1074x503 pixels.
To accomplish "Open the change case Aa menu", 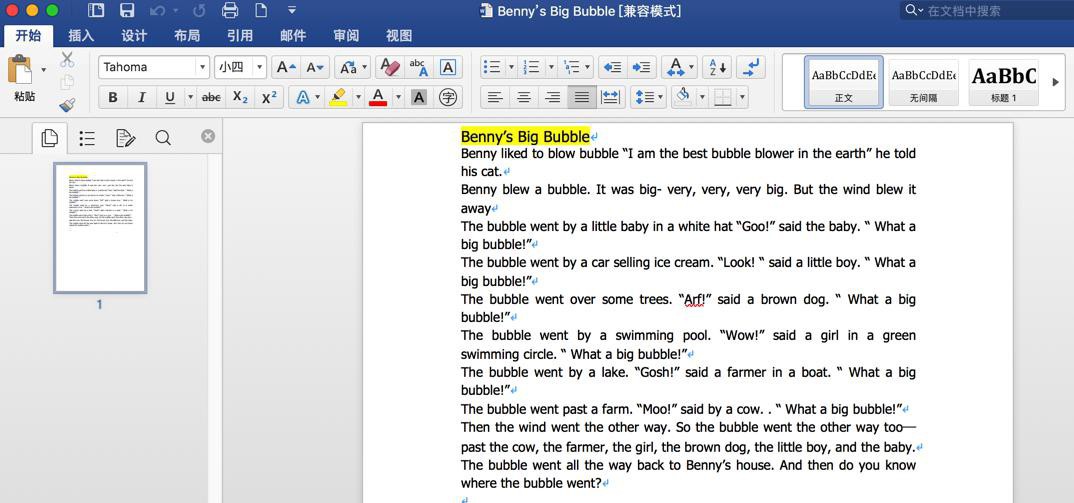I will [352, 67].
